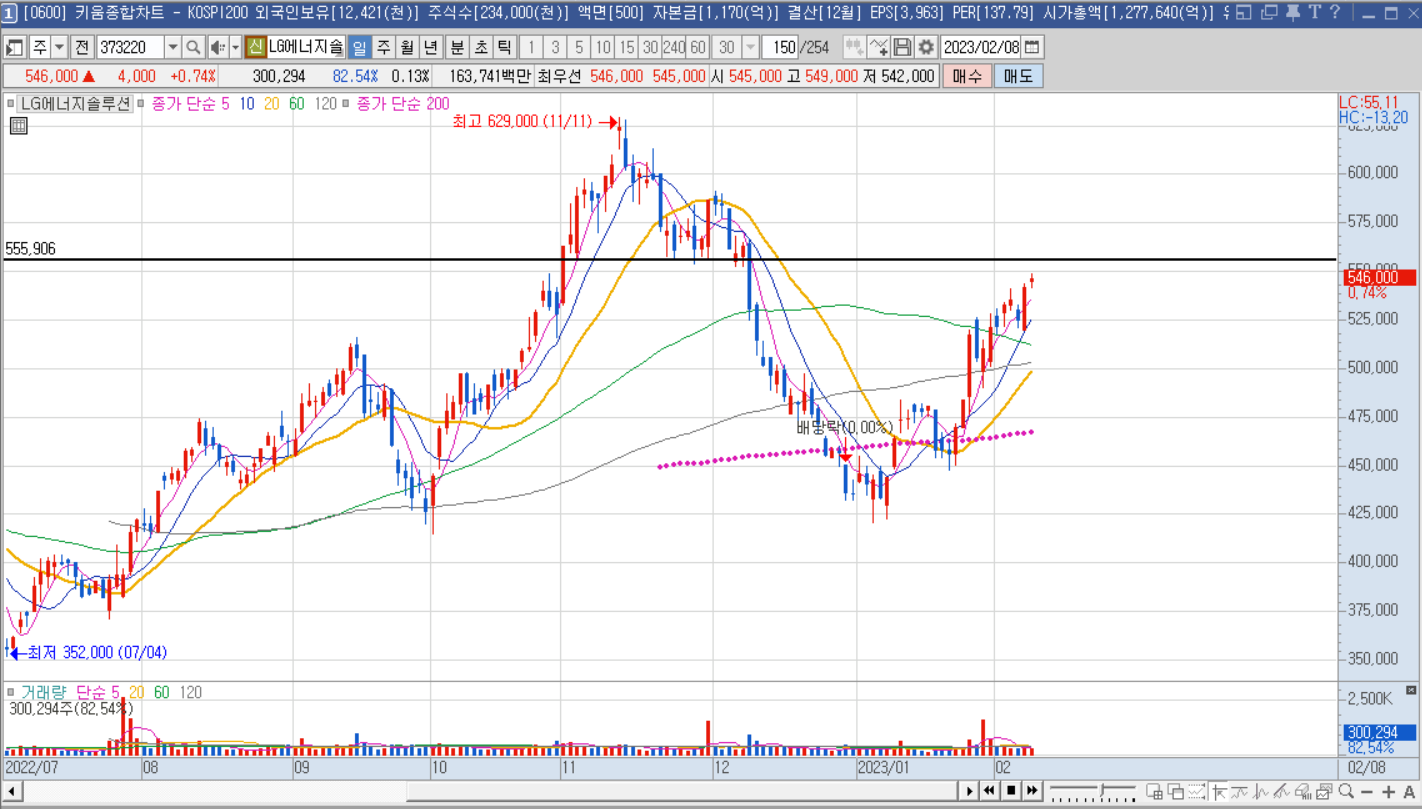
Task: Save the chart with the floppy disk icon
Action: [902, 47]
